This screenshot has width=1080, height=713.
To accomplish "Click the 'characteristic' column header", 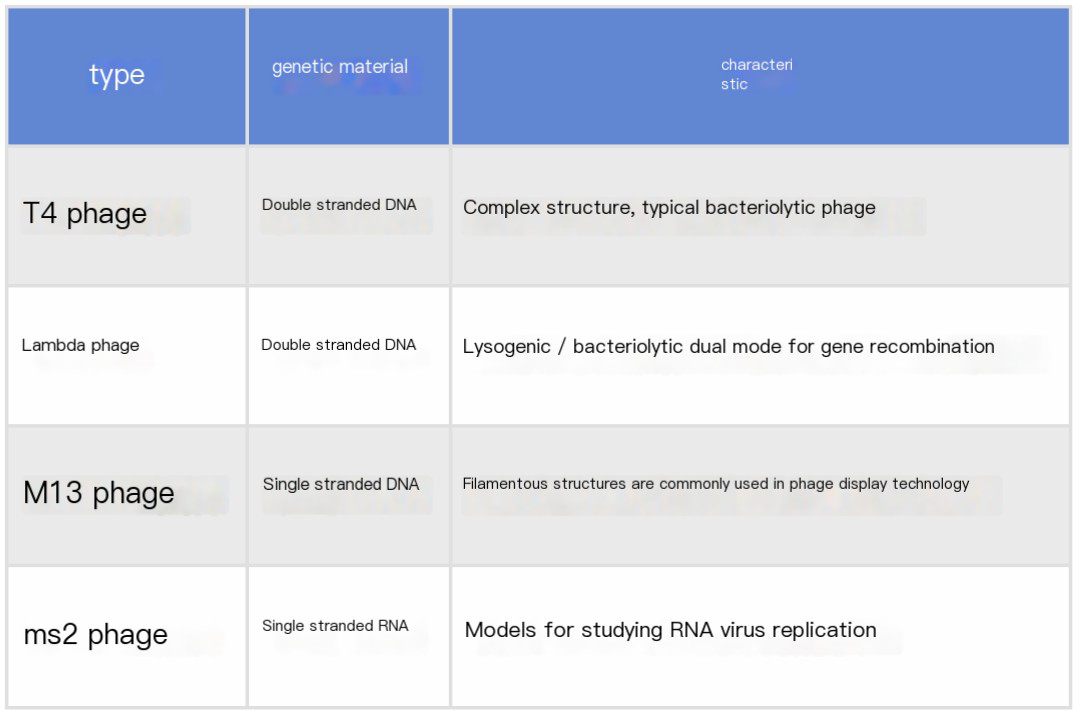I will (756, 75).
